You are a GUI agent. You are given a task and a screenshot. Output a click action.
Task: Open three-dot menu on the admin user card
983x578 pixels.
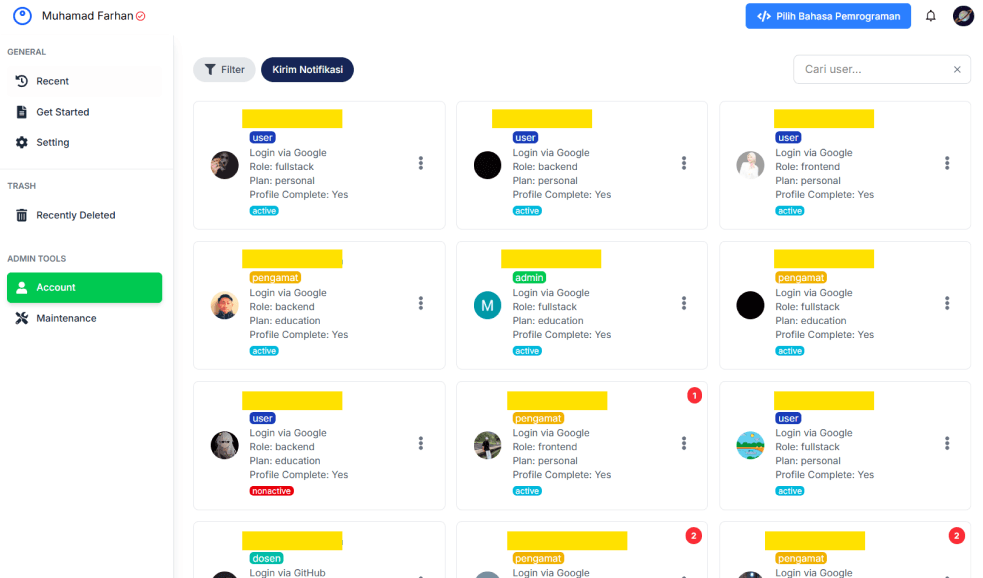click(684, 303)
